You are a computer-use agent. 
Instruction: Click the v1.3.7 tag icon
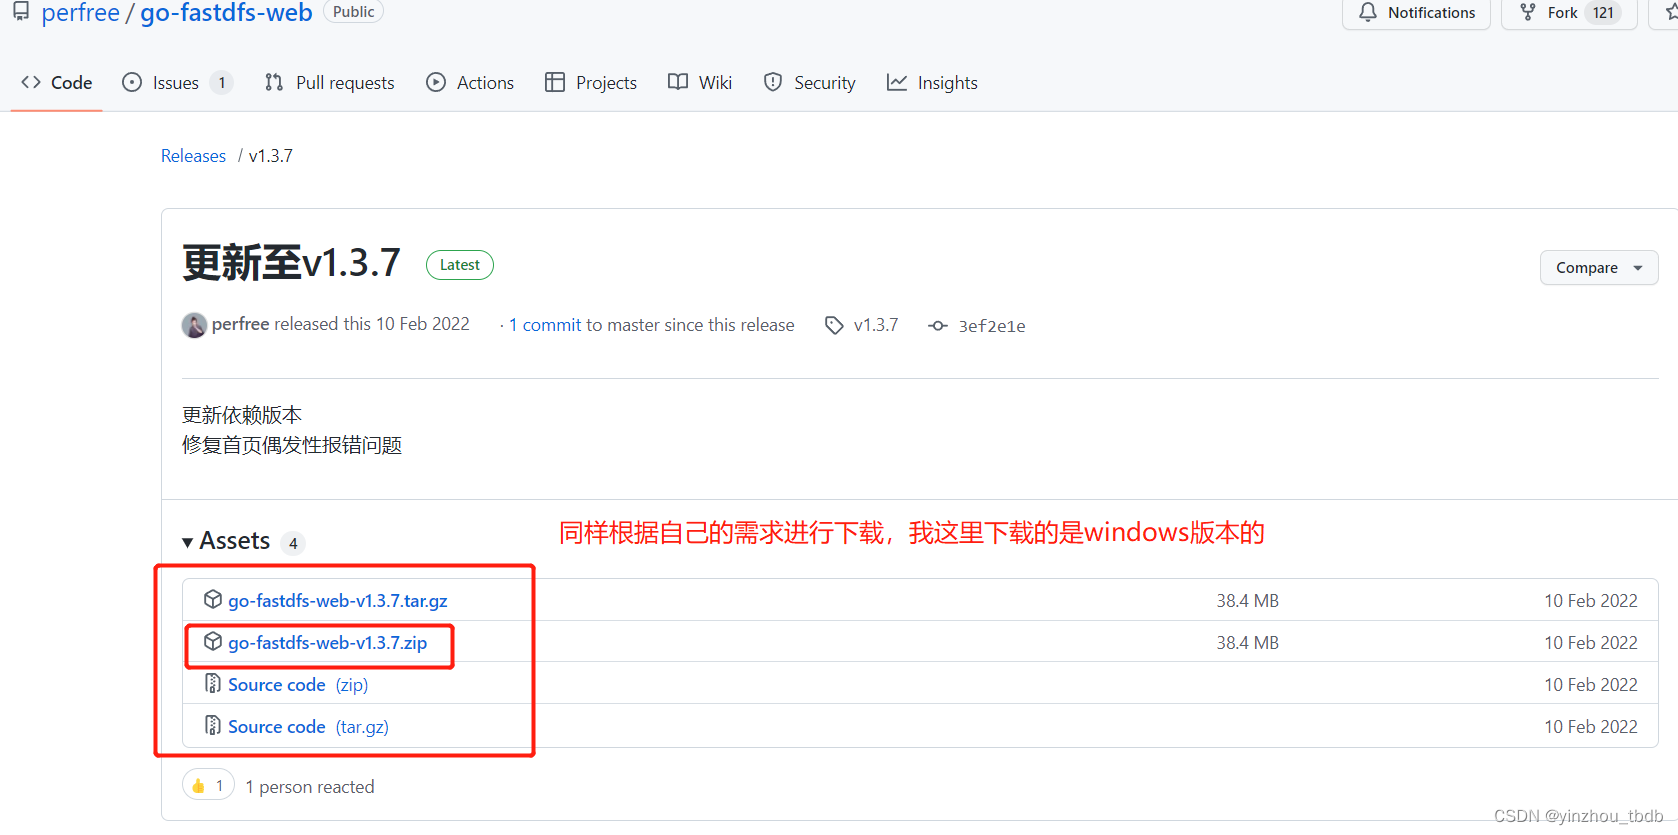pyautogui.click(x=834, y=325)
